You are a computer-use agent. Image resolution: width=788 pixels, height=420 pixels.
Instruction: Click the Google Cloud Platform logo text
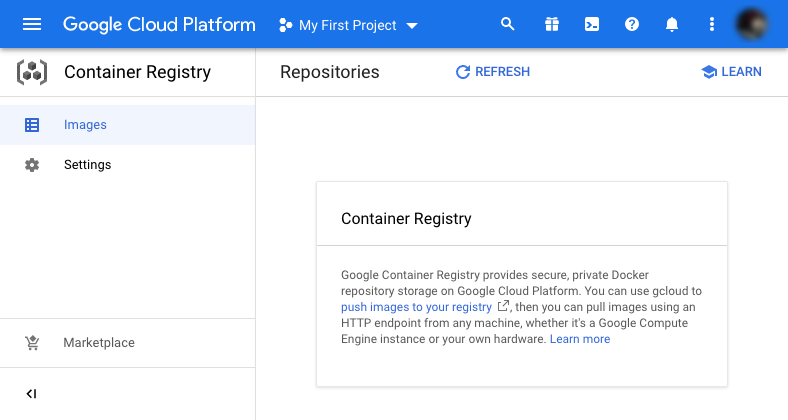tap(159, 25)
